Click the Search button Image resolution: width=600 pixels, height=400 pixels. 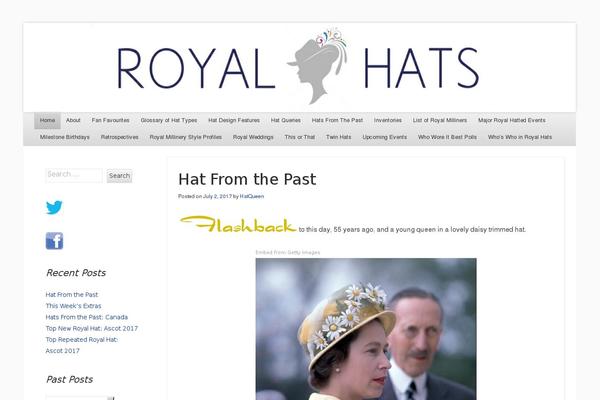(x=119, y=176)
